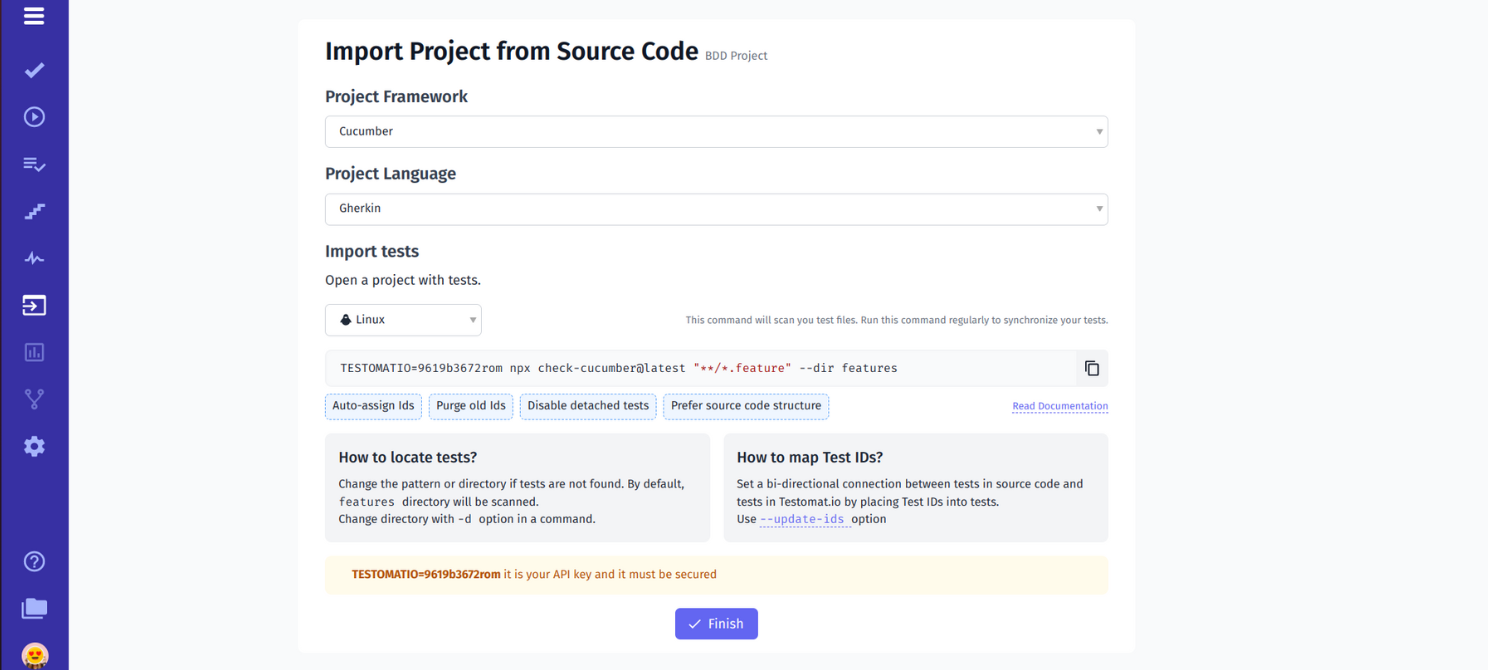Expand the Gherkin language dropdown
Image resolution: width=1488 pixels, height=670 pixels.
point(715,208)
